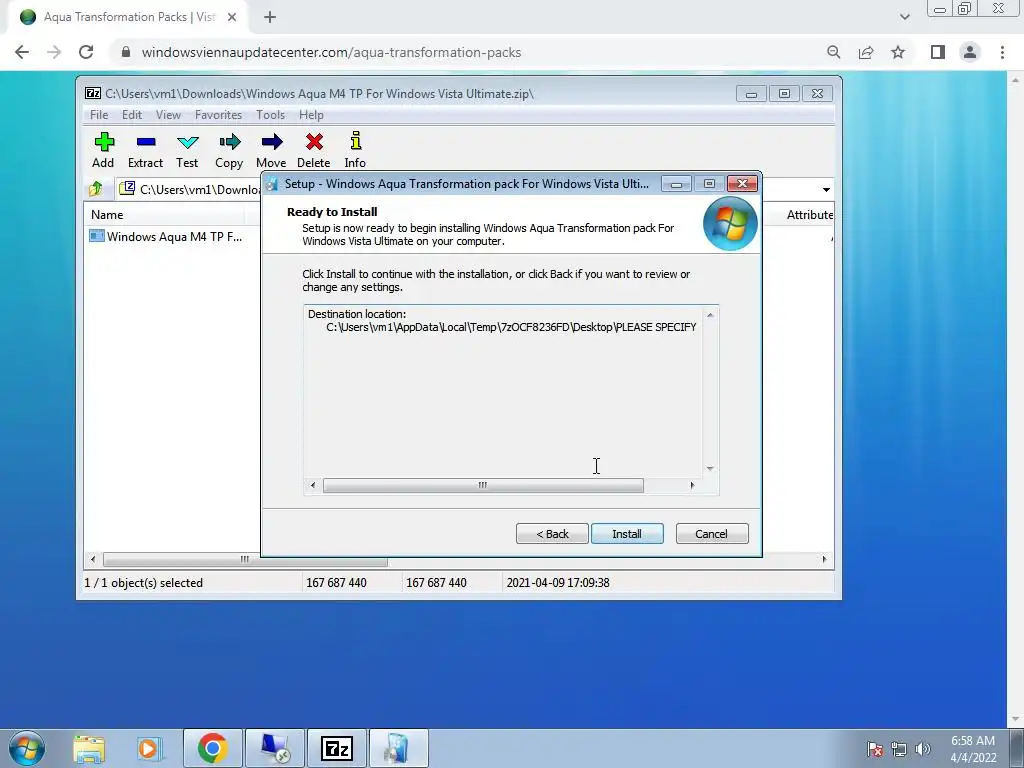The image size is (1024, 768).
Task: Switch to Chrome via taskbar icon
Action: pos(213,748)
